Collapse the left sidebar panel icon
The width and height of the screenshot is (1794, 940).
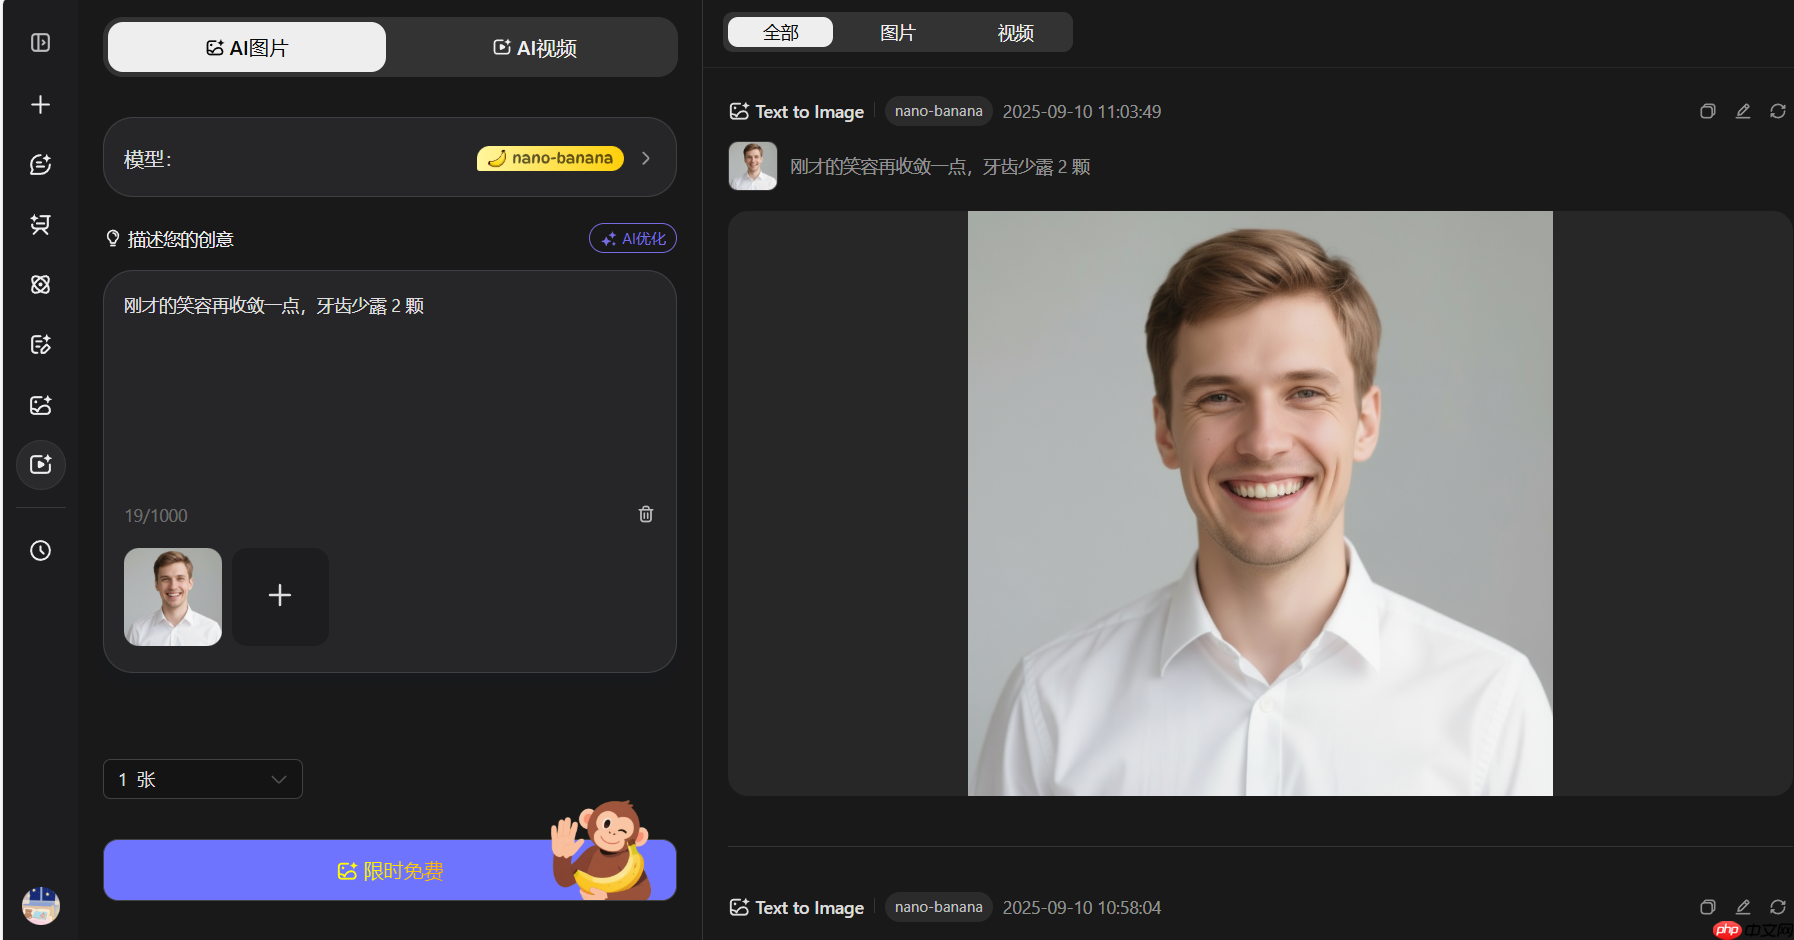(40, 43)
